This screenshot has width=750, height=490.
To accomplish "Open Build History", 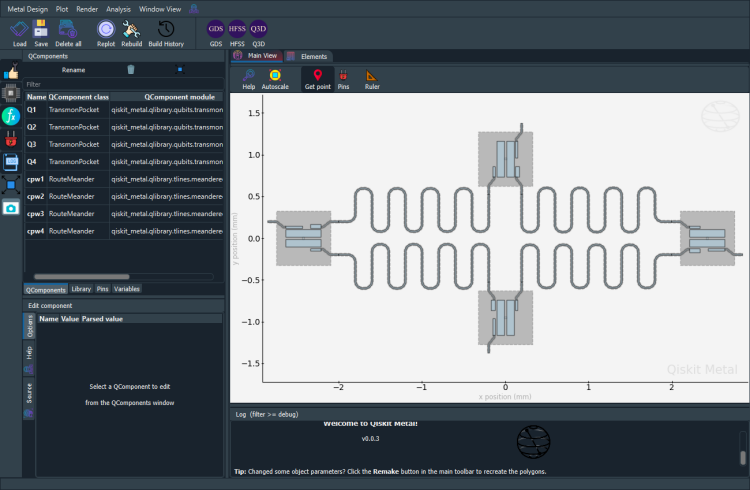I will [166, 33].
